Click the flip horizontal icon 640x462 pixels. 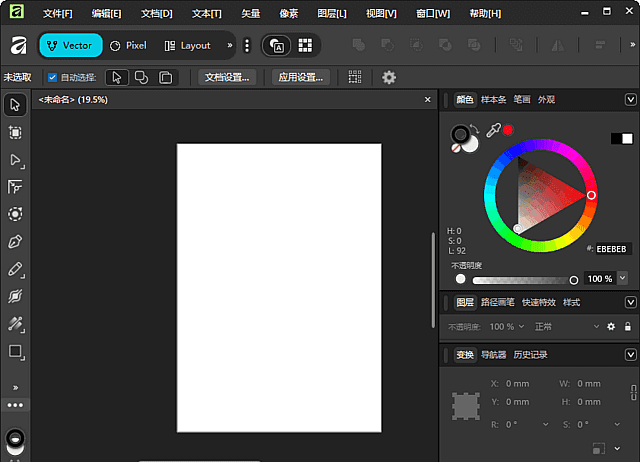[558, 45]
